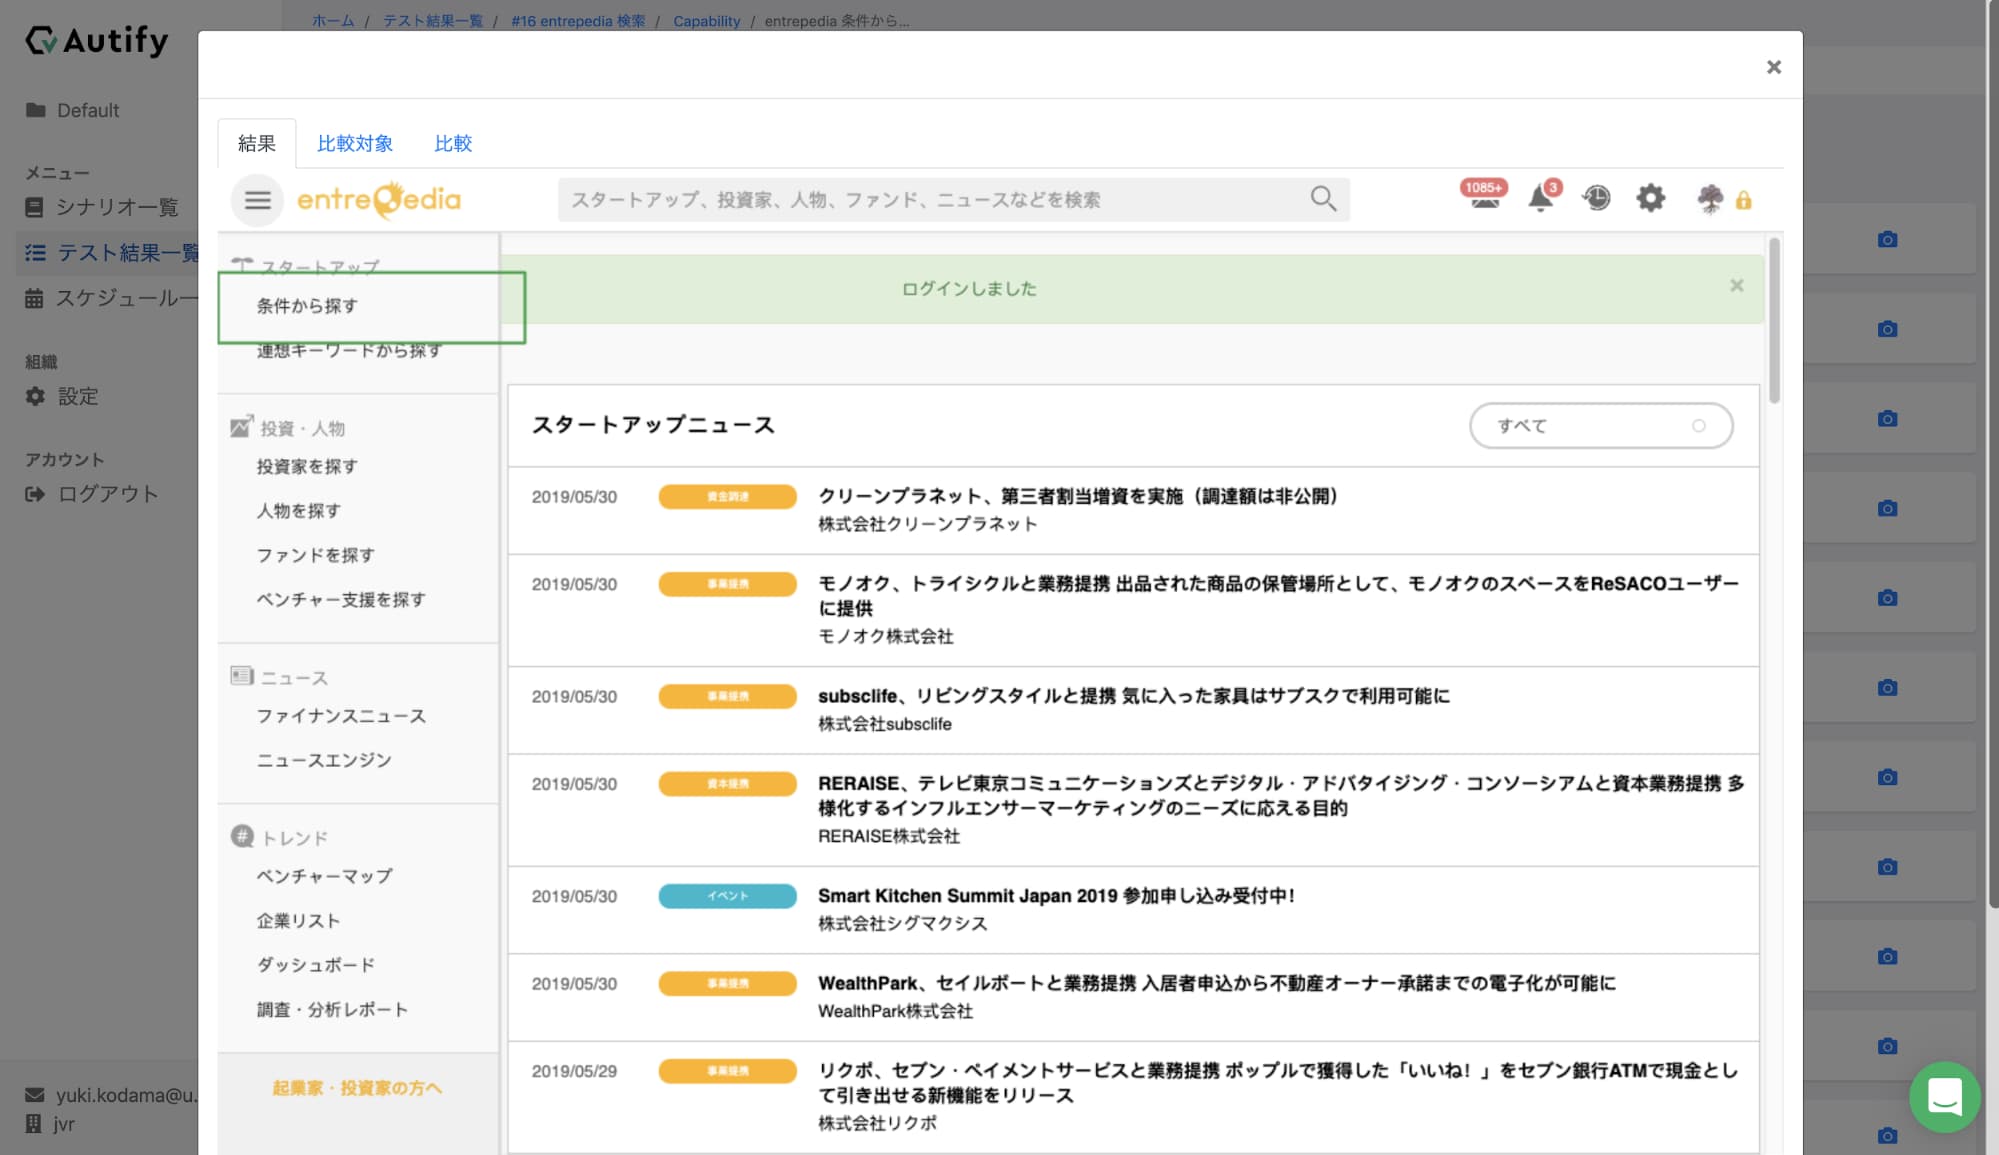This screenshot has height=1155, width=1999.
Task: Switch to the 比較 tab
Action: coord(453,143)
